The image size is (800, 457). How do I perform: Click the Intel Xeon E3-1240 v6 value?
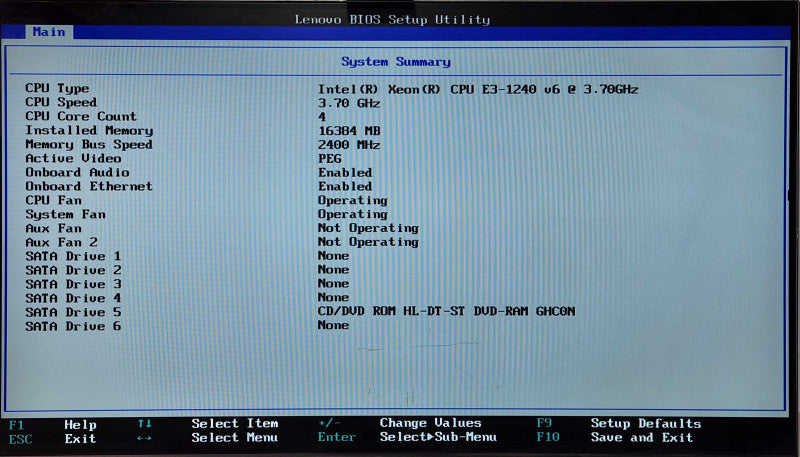coord(478,89)
